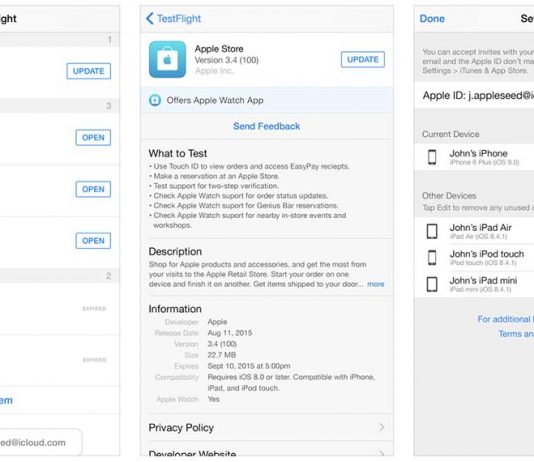Click release date Aug 11, 2015
This screenshot has width=534, height=462.
230,333
